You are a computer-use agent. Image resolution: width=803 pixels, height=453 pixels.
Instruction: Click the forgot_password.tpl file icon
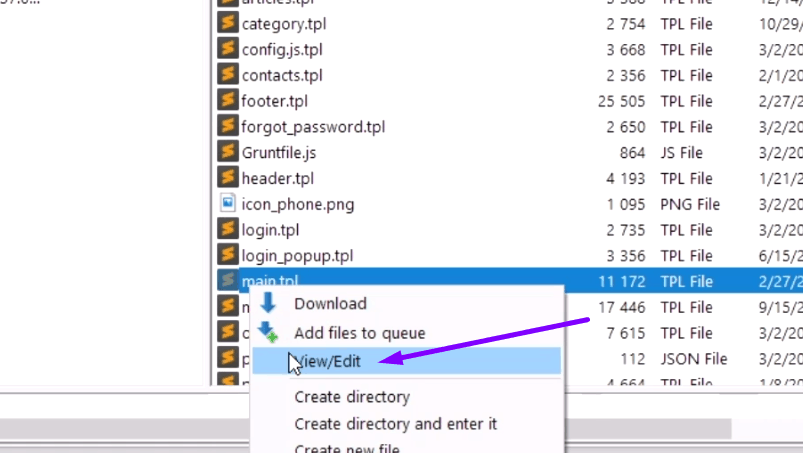pyautogui.click(x=228, y=126)
